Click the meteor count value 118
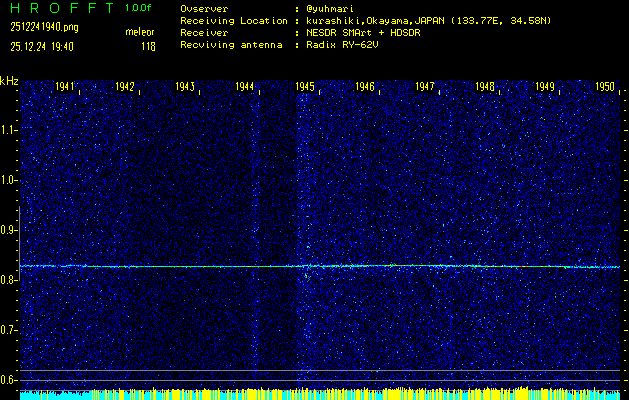This screenshot has width=629, height=400. click(148, 46)
